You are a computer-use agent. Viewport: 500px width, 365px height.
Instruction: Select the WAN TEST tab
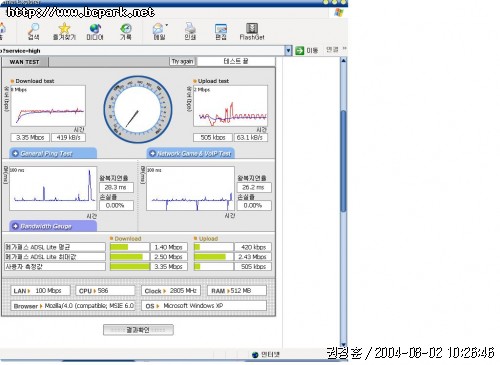pyautogui.click(x=24, y=62)
